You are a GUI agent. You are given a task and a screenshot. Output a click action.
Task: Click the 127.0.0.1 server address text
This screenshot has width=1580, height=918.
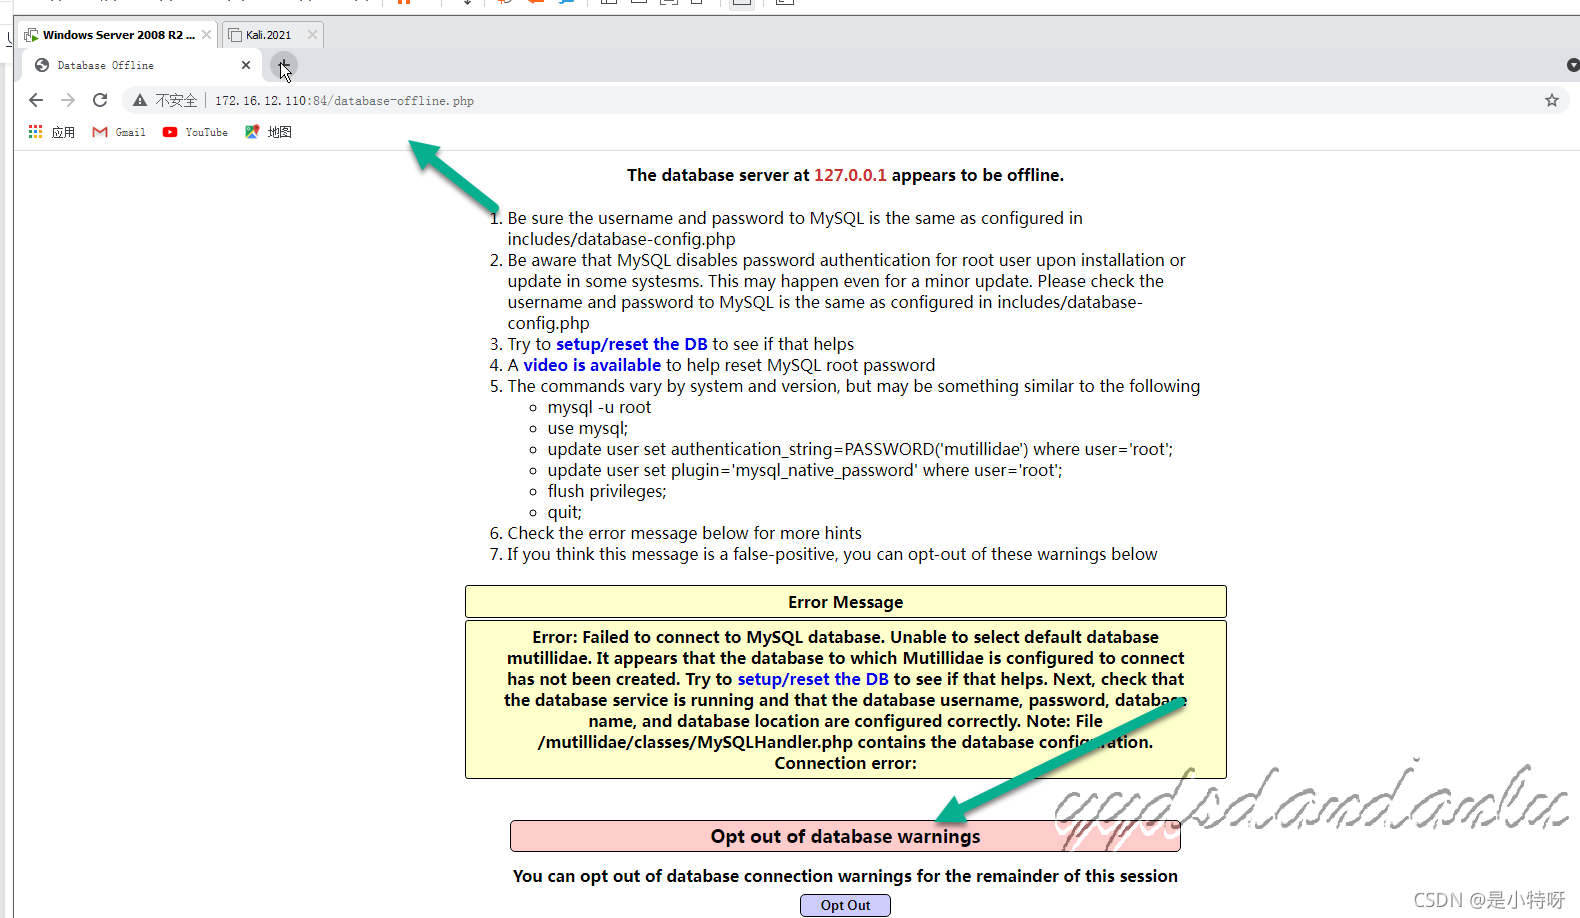(850, 175)
